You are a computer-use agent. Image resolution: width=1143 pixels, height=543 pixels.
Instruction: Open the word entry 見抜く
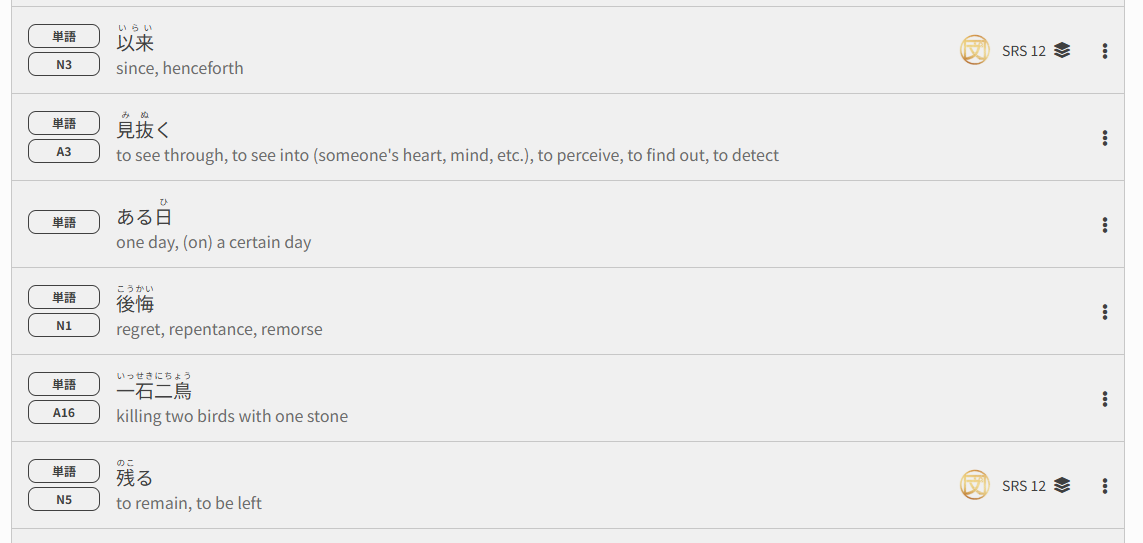pyautogui.click(x=144, y=130)
